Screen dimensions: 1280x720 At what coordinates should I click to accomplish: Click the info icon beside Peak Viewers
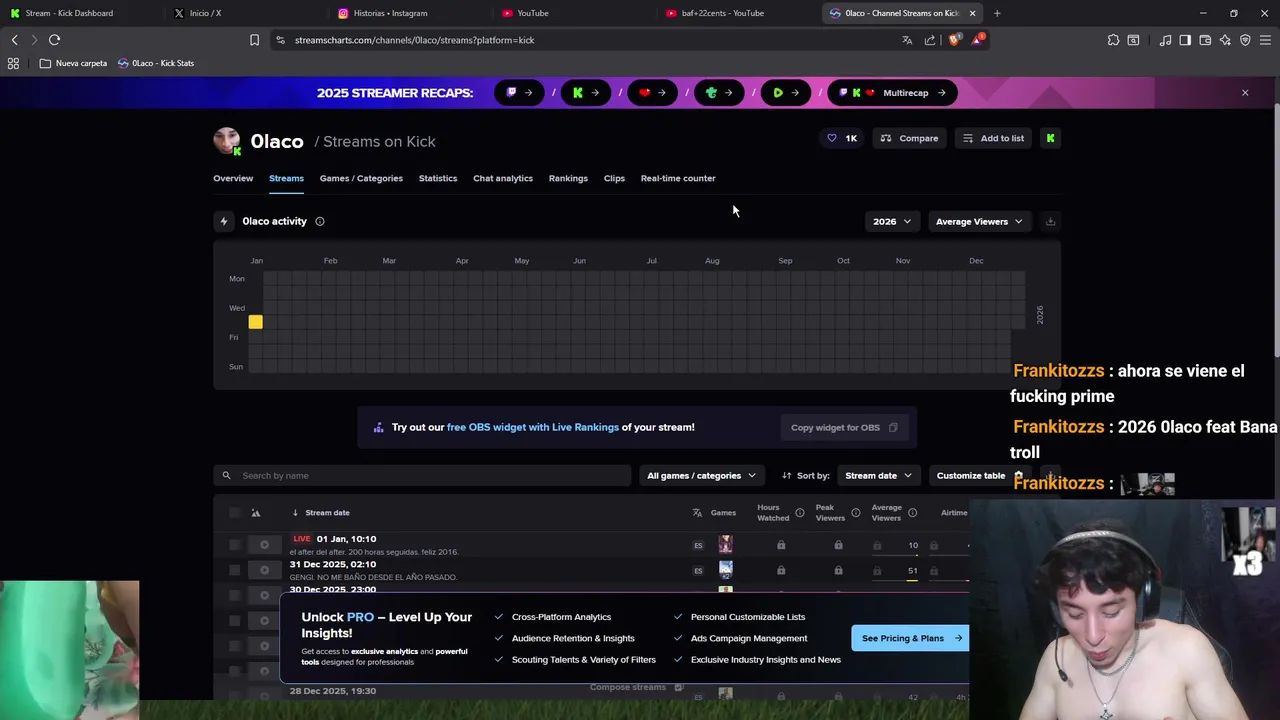pos(855,513)
